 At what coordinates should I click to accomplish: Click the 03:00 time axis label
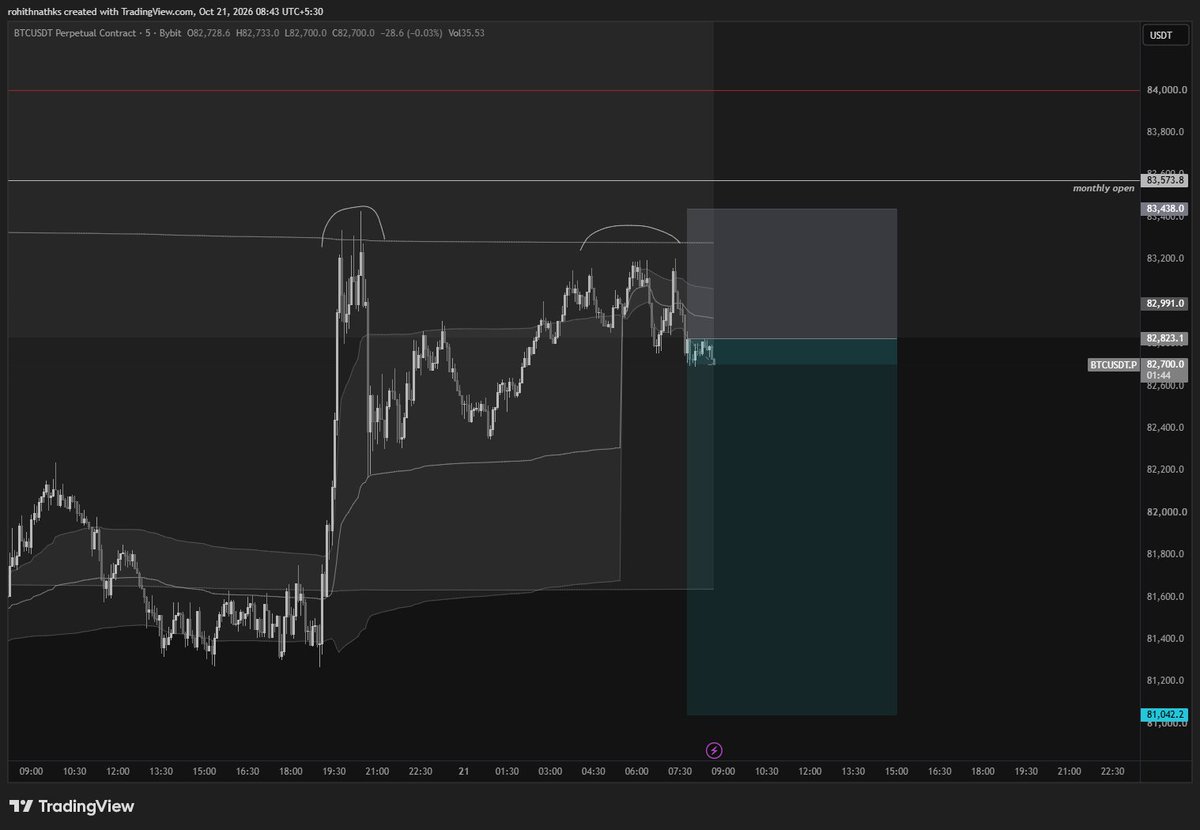click(x=550, y=771)
